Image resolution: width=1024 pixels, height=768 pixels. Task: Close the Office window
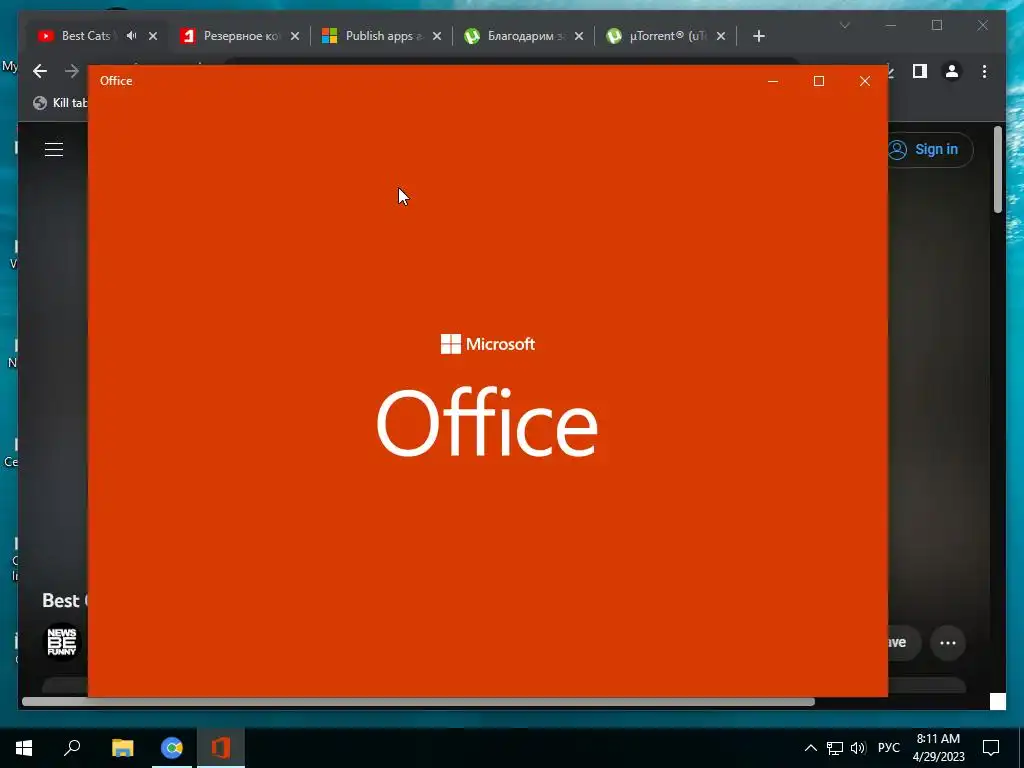(x=865, y=81)
